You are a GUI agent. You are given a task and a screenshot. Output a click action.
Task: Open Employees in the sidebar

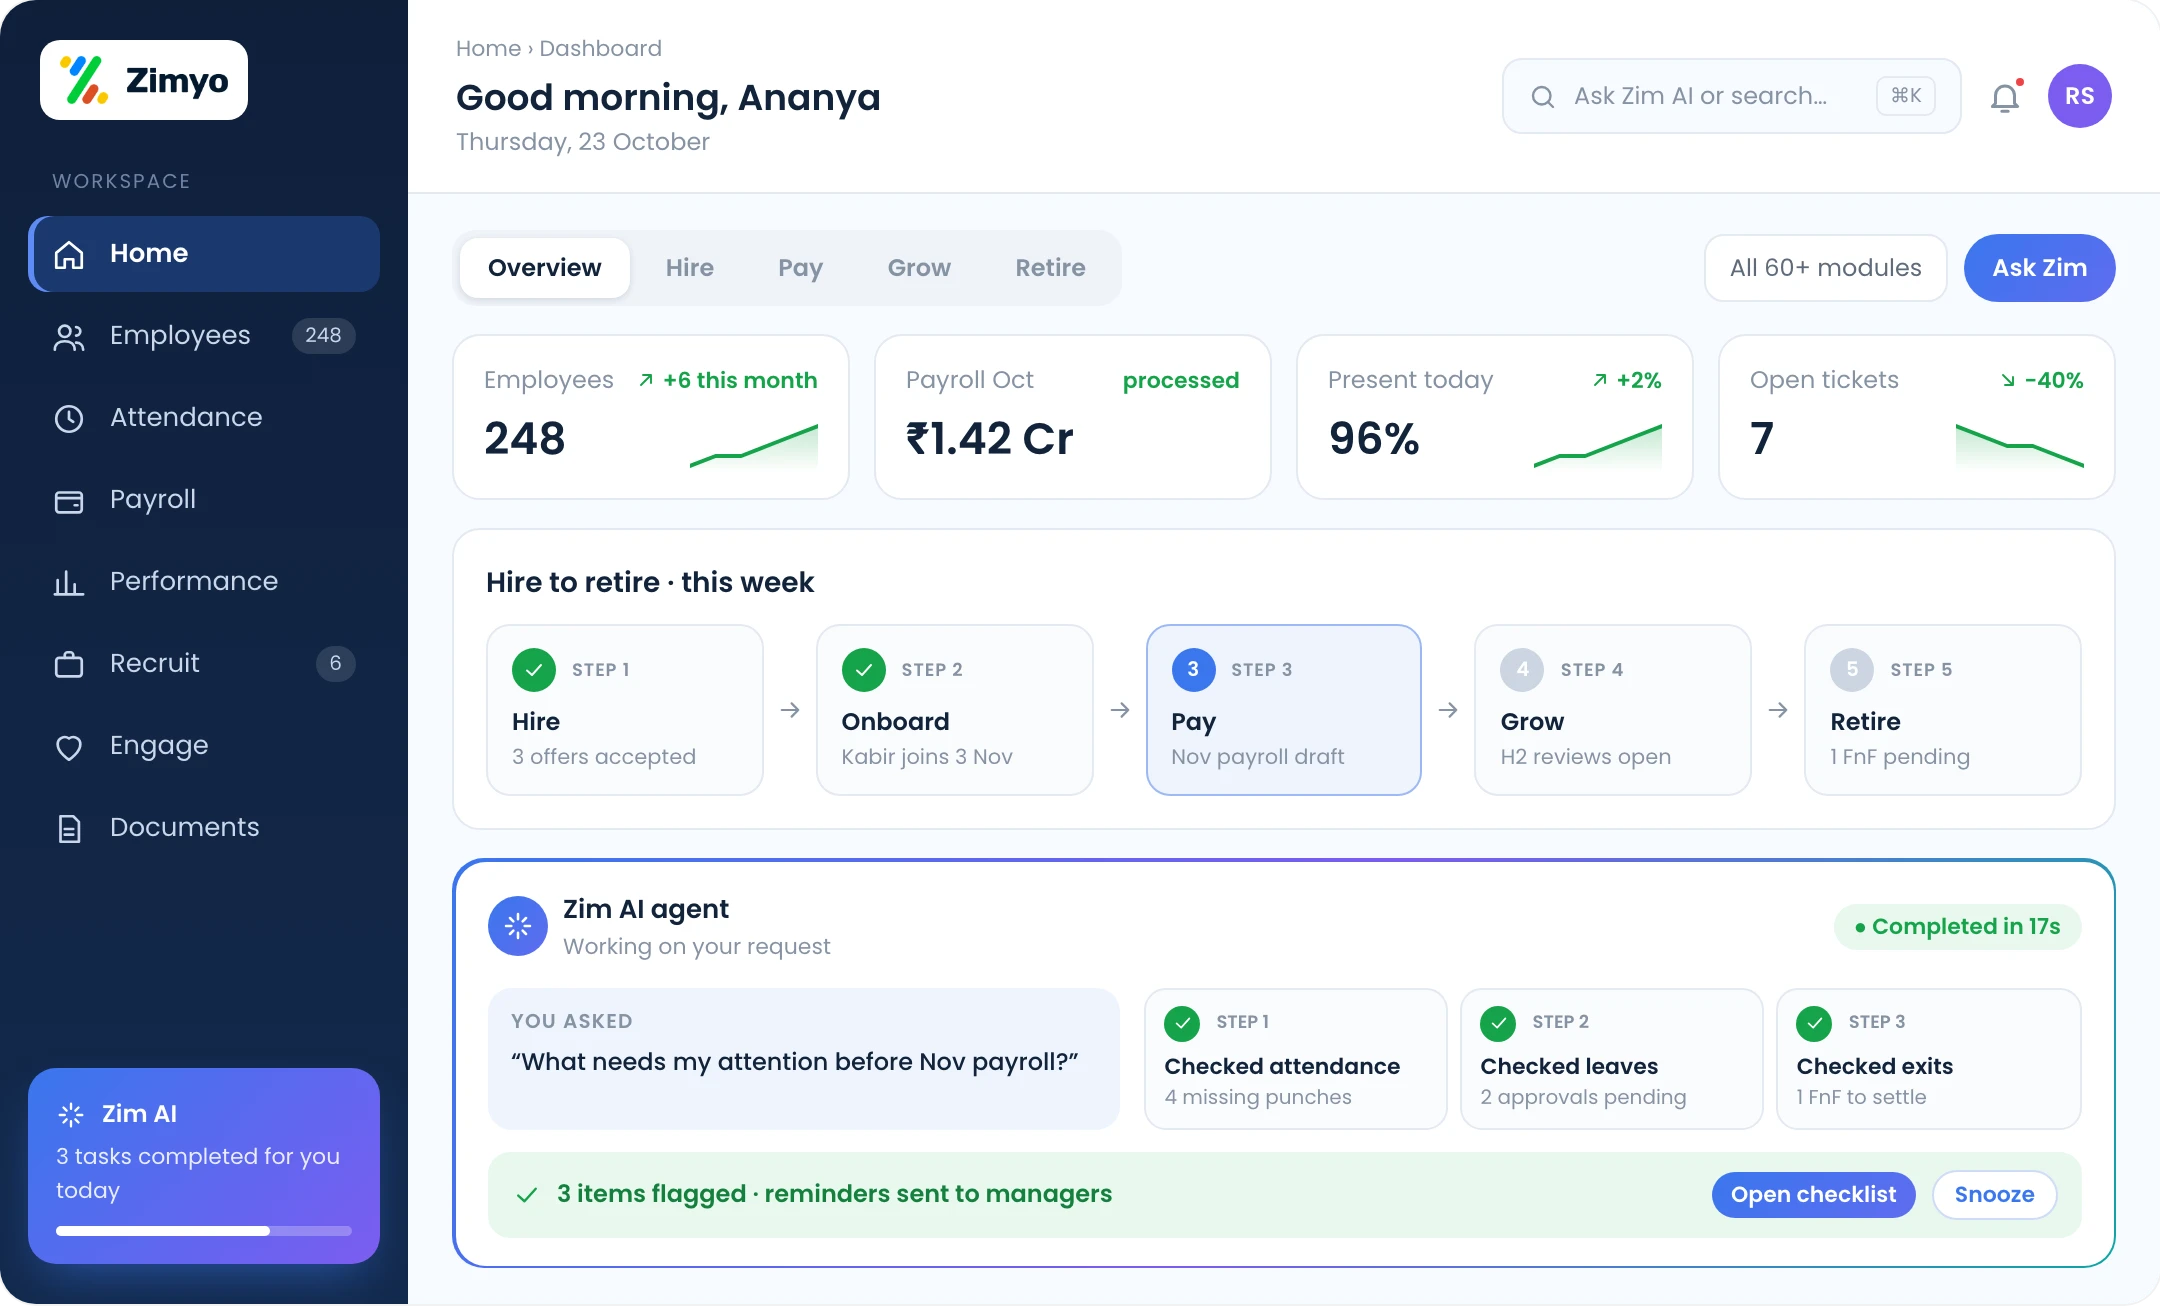(204, 336)
